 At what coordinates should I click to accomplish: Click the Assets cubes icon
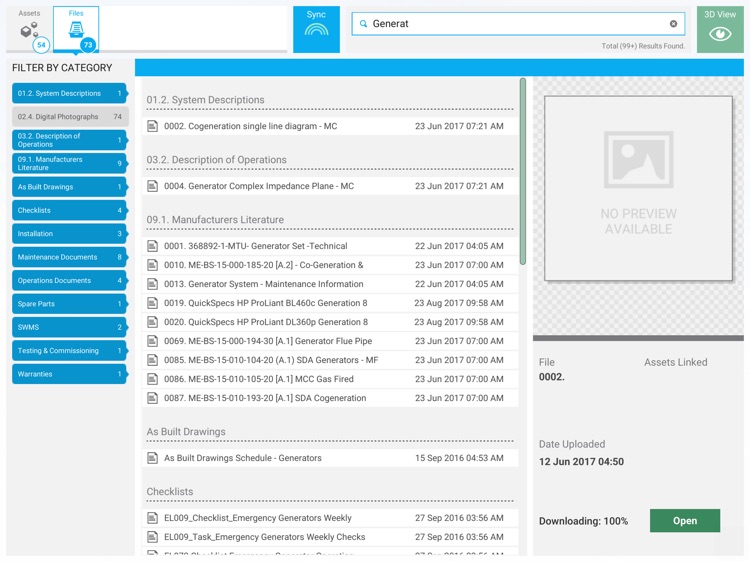[29, 30]
